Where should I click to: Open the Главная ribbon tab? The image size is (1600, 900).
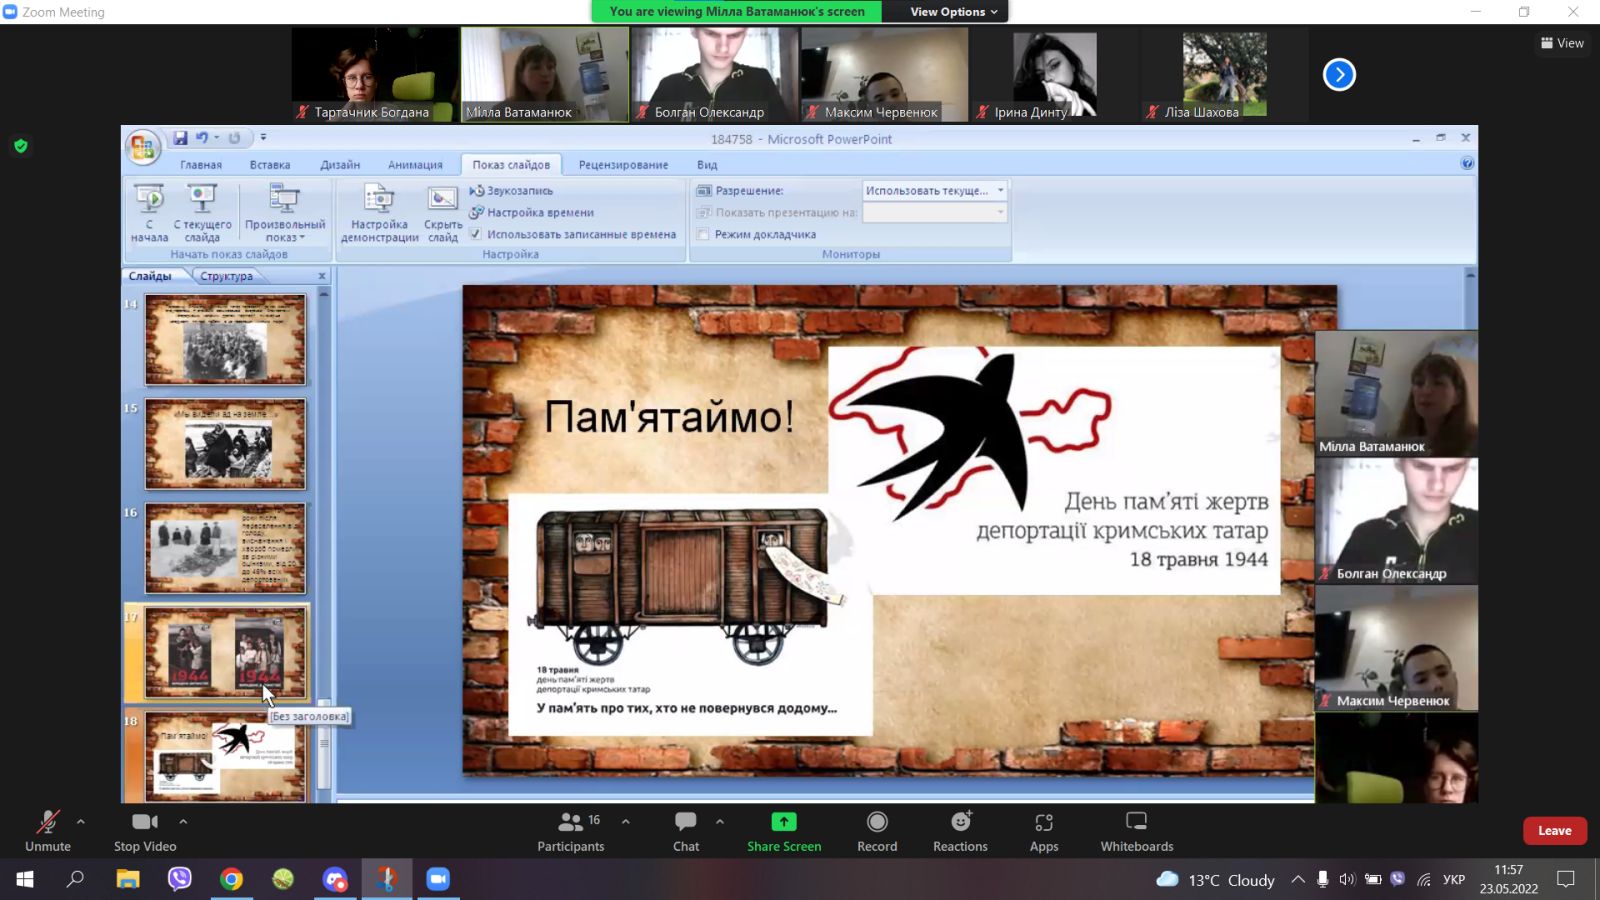201,164
